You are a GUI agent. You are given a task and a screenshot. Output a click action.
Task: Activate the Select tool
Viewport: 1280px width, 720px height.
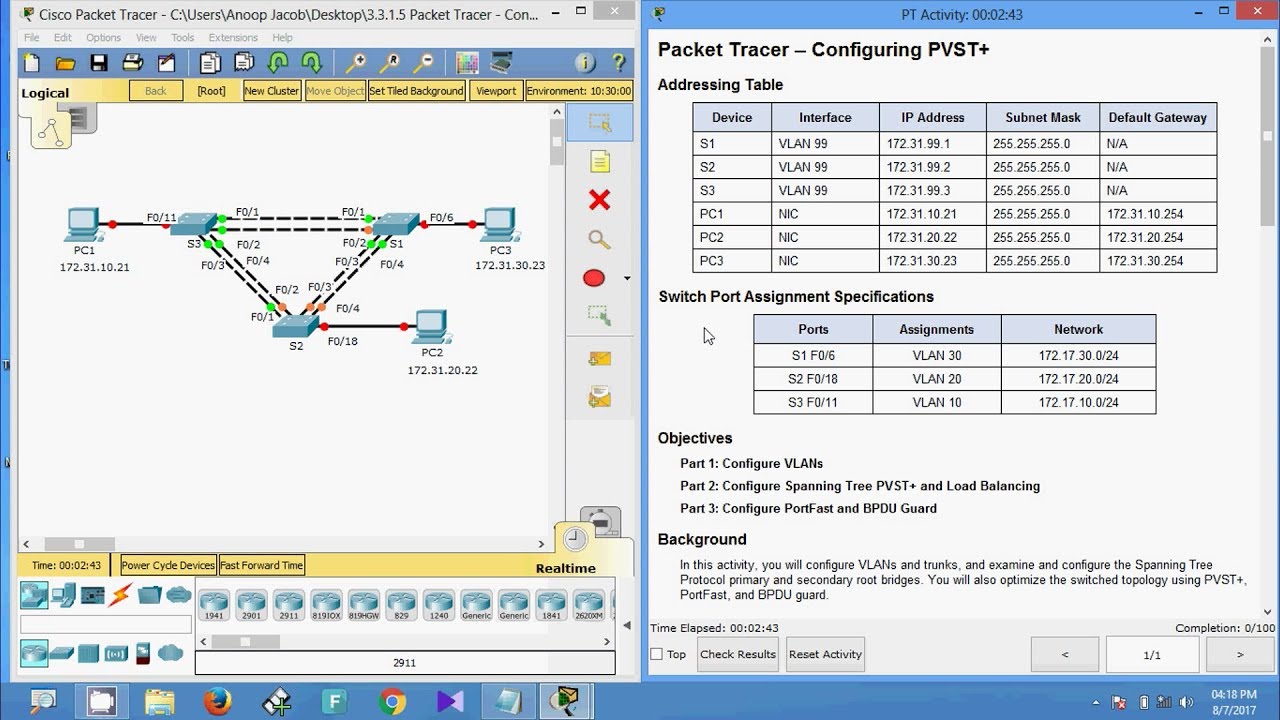[600, 123]
